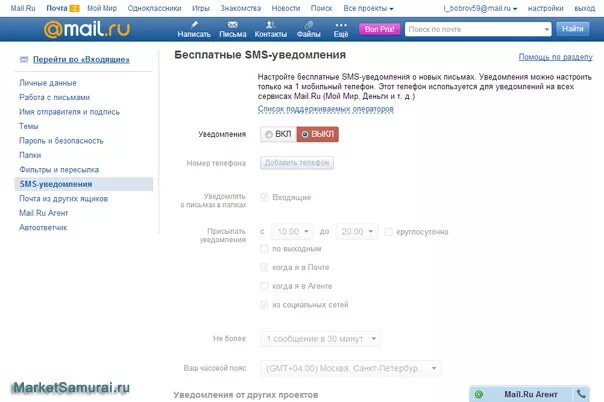Click the unread mail counter badge near Почта
The height and width of the screenshot is (402, 604).
(x=74, y=8)
